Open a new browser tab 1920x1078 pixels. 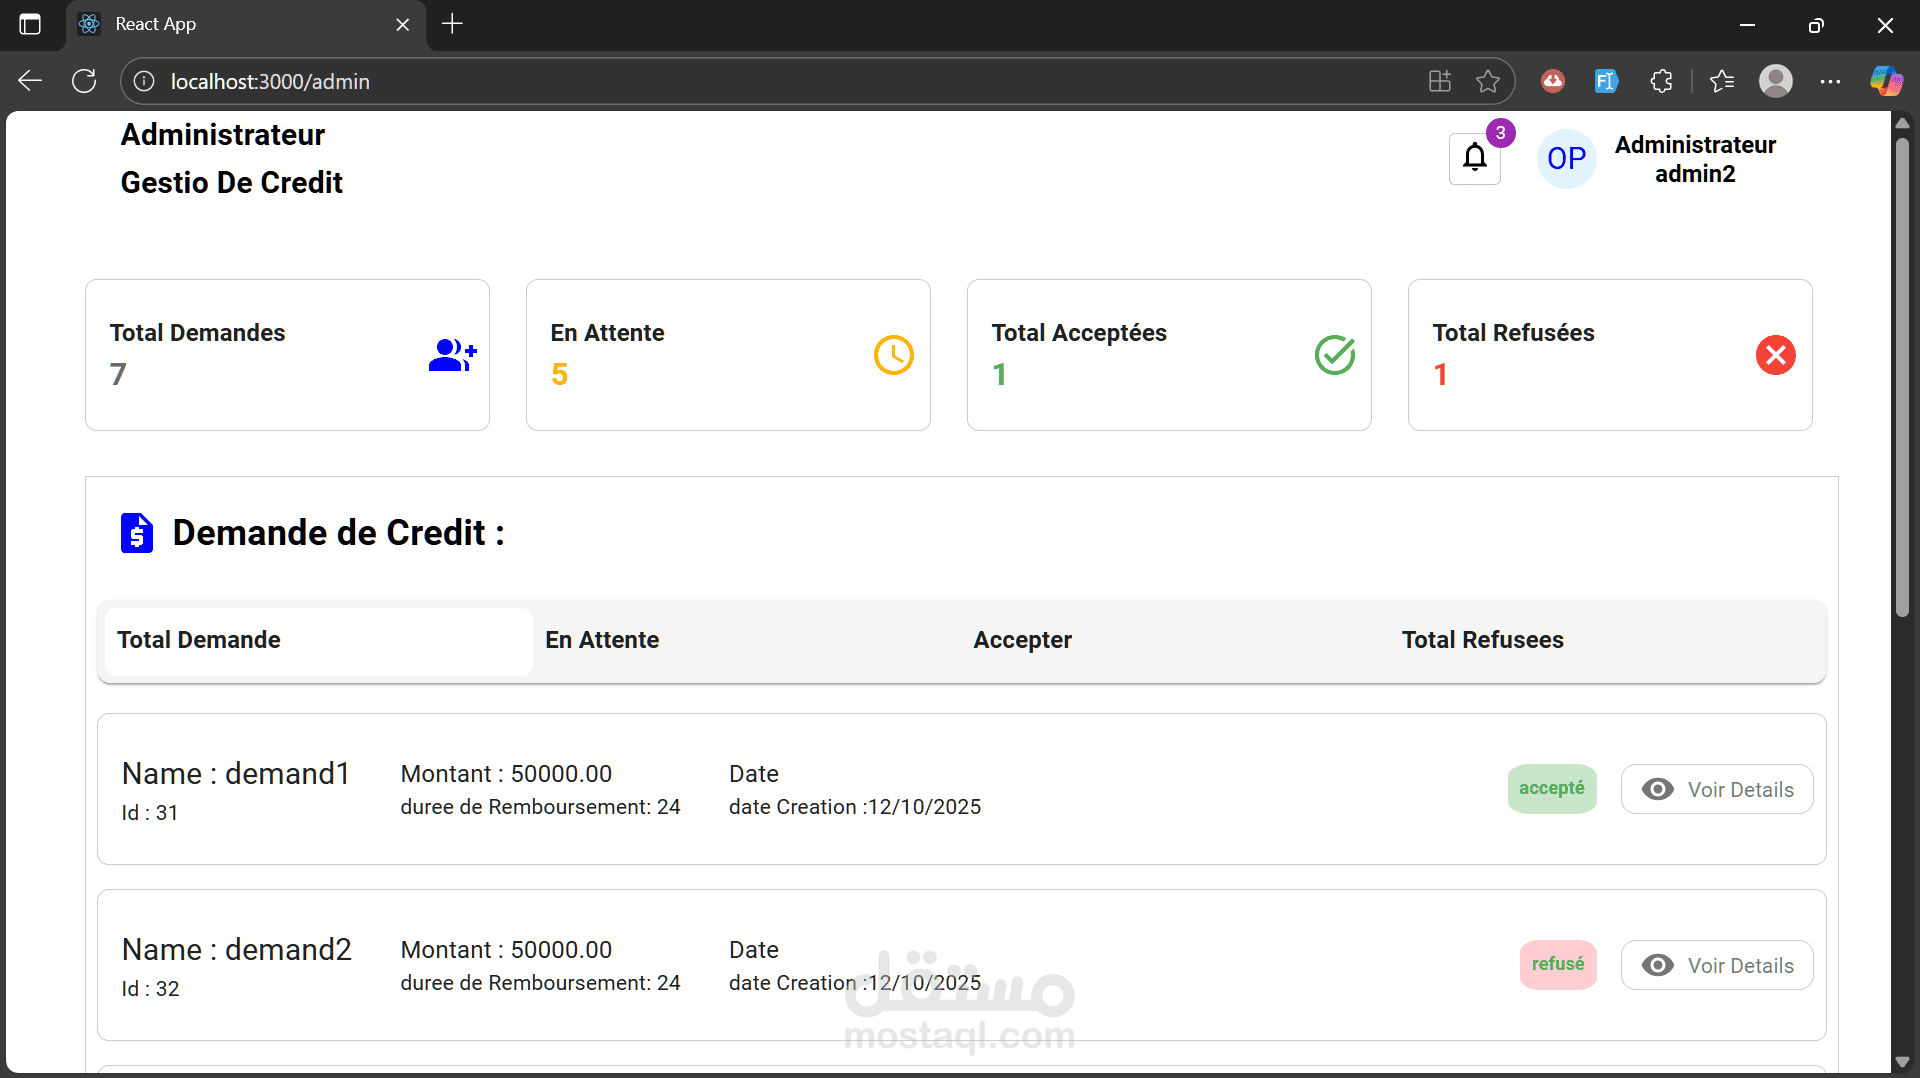pos(452,24)
